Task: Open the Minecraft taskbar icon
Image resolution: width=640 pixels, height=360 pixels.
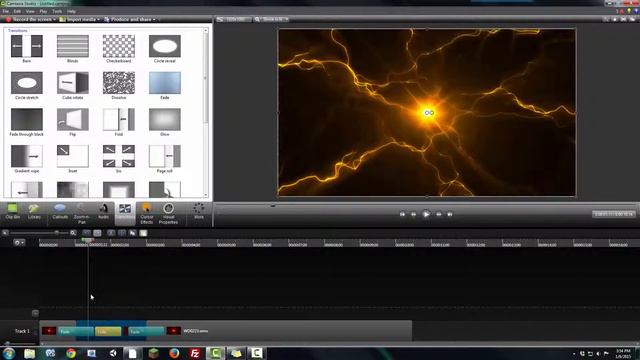Action: [153, 353]
